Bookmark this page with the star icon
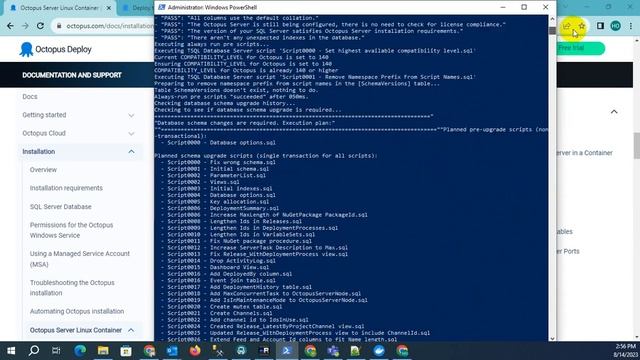The image size is (640, 360). click(x=582, y=26)
